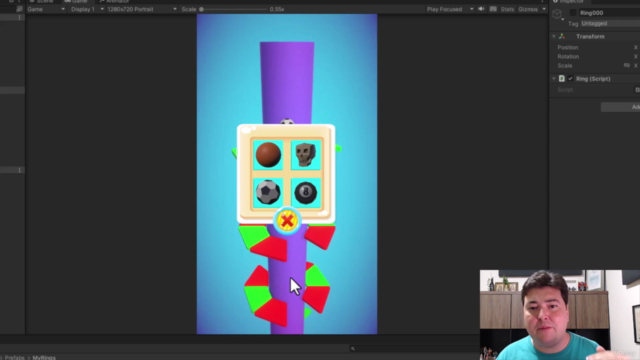This screenshot has height=360, width=640.
Task: Select the skull ball skin
Action: pos(305,155)
